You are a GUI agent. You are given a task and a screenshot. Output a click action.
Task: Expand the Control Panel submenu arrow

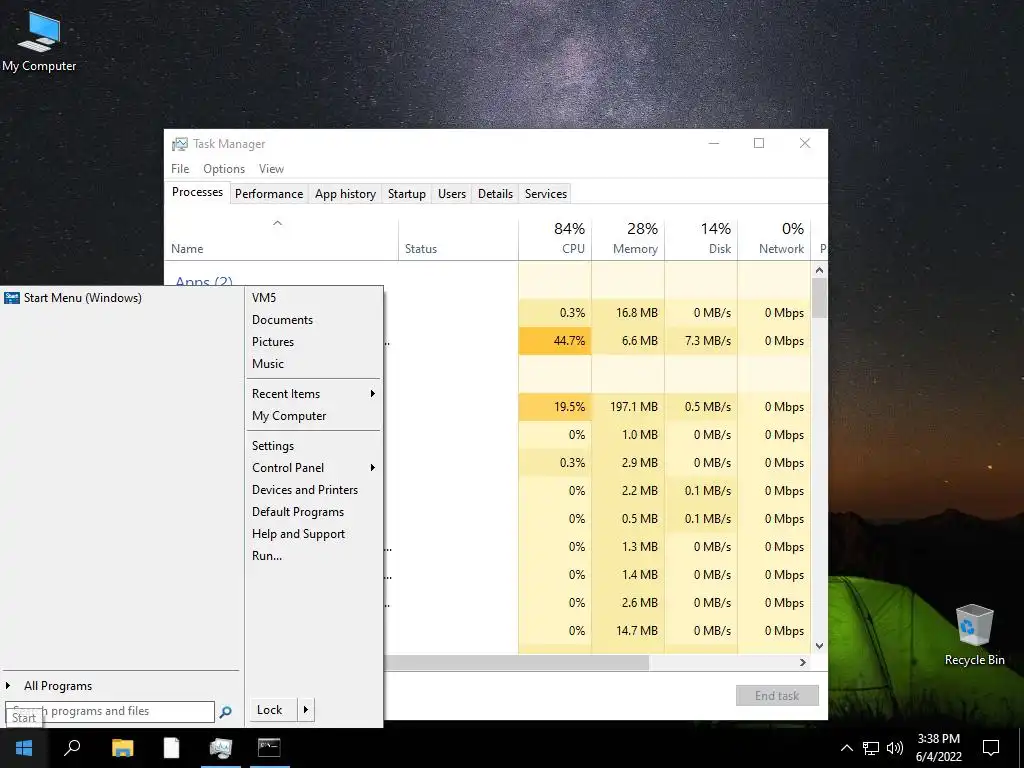pos(372,468)
